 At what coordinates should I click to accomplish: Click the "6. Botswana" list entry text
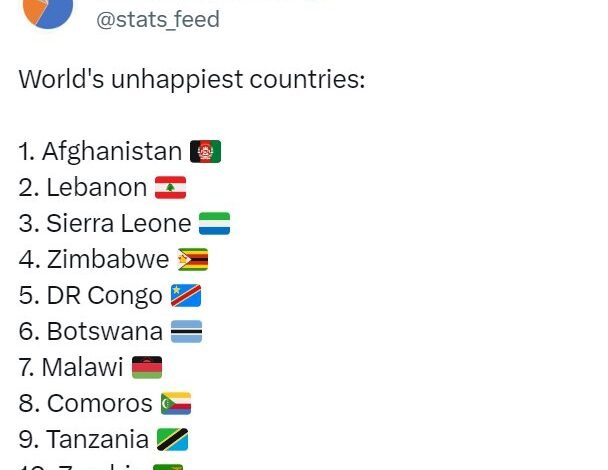[90, 331]
